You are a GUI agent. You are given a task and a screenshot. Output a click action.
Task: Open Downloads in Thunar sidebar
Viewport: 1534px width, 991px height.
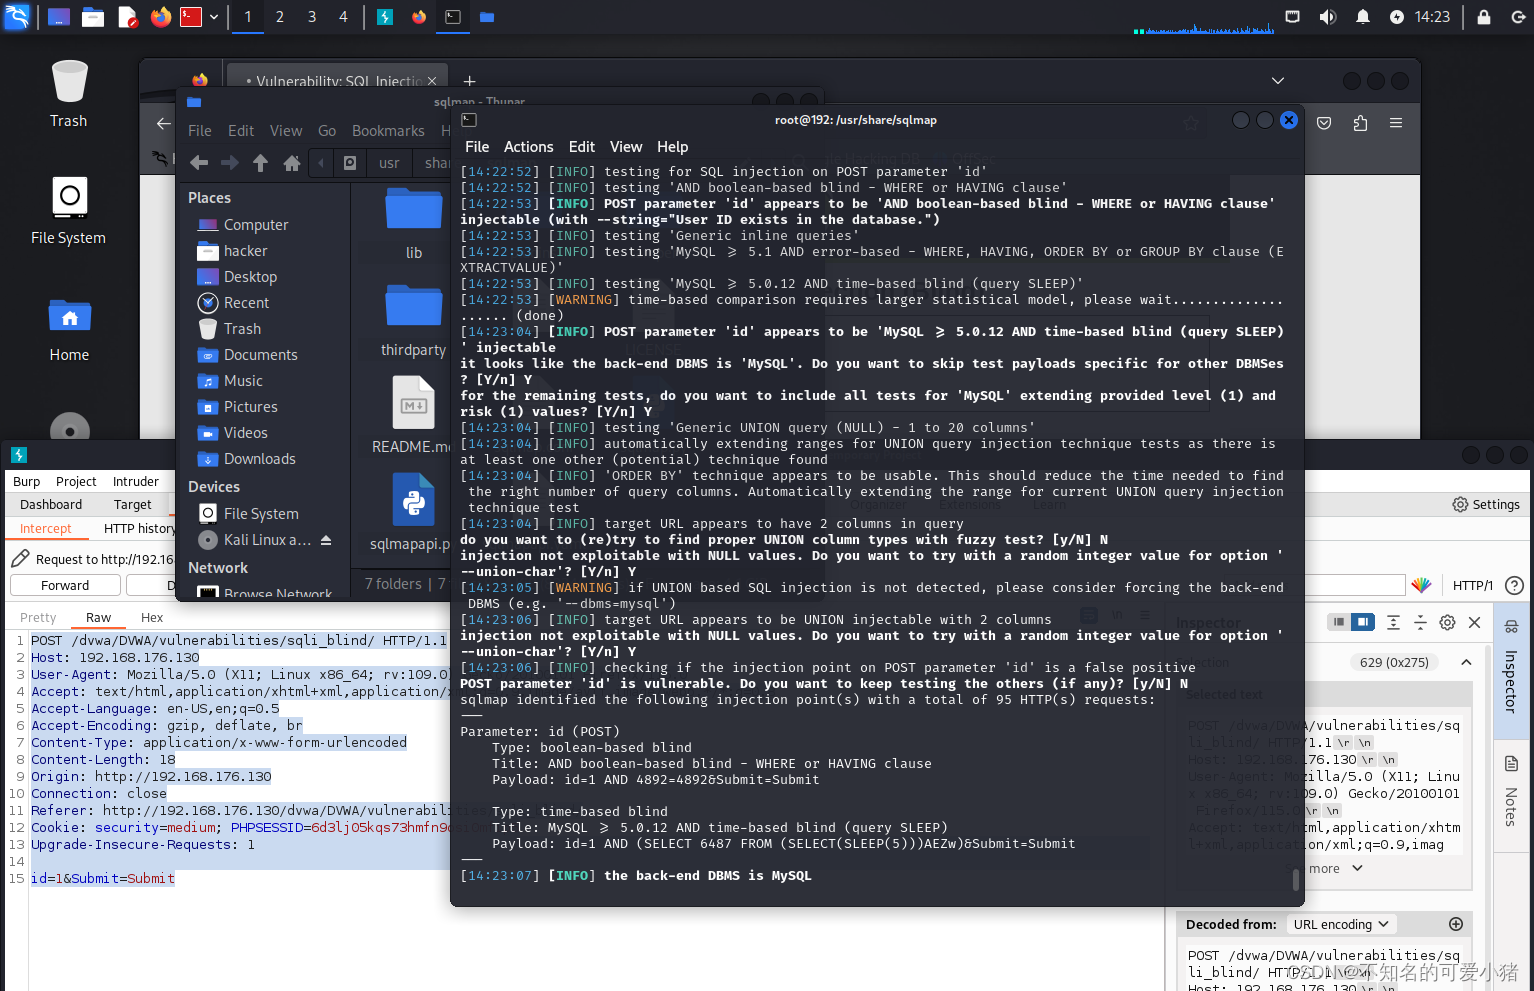[x=259, y=459]
